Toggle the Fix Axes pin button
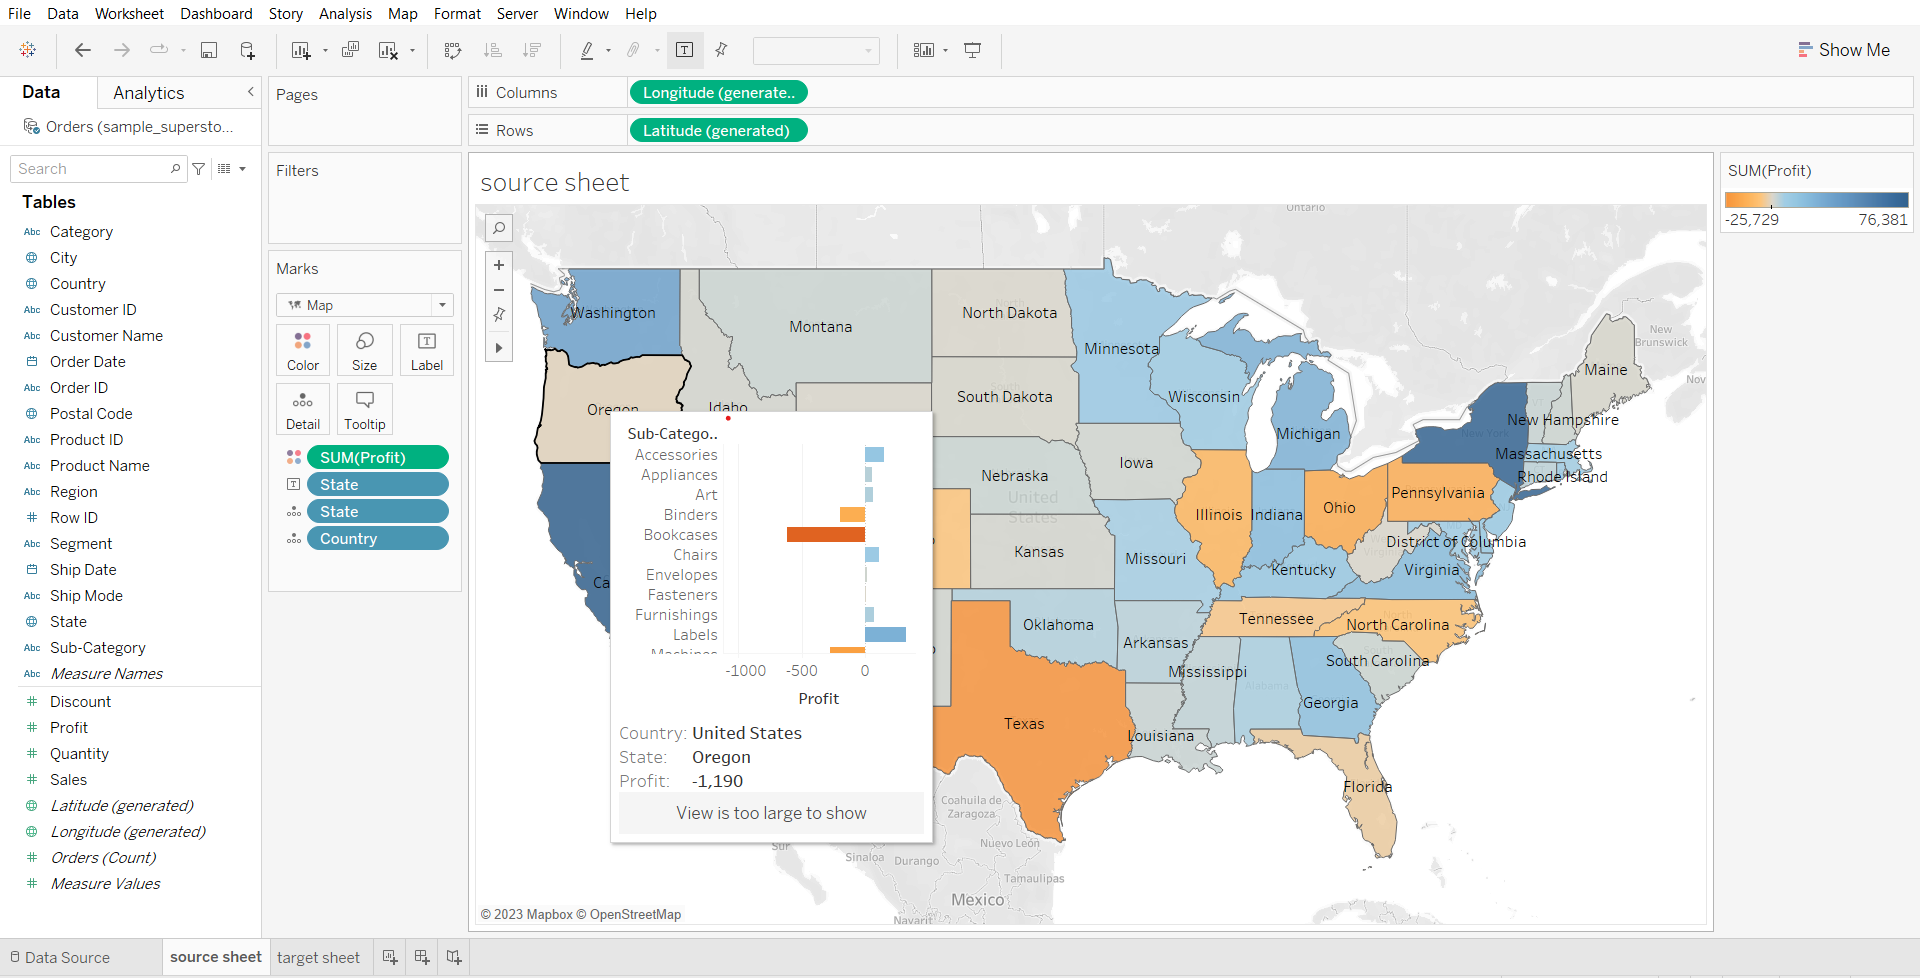This screenshot has height=978, width=1920. pyautogui.click(x=721, y=50)
